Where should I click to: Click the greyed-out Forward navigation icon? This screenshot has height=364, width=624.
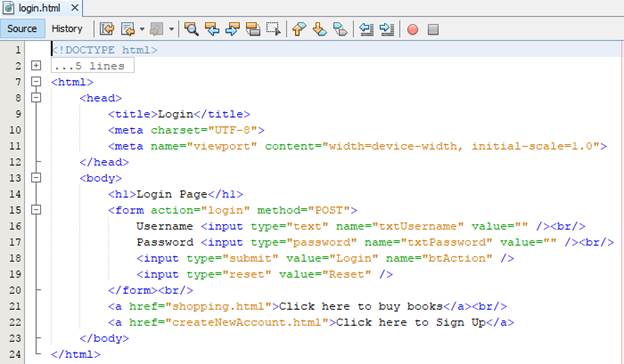coord(156,29)
